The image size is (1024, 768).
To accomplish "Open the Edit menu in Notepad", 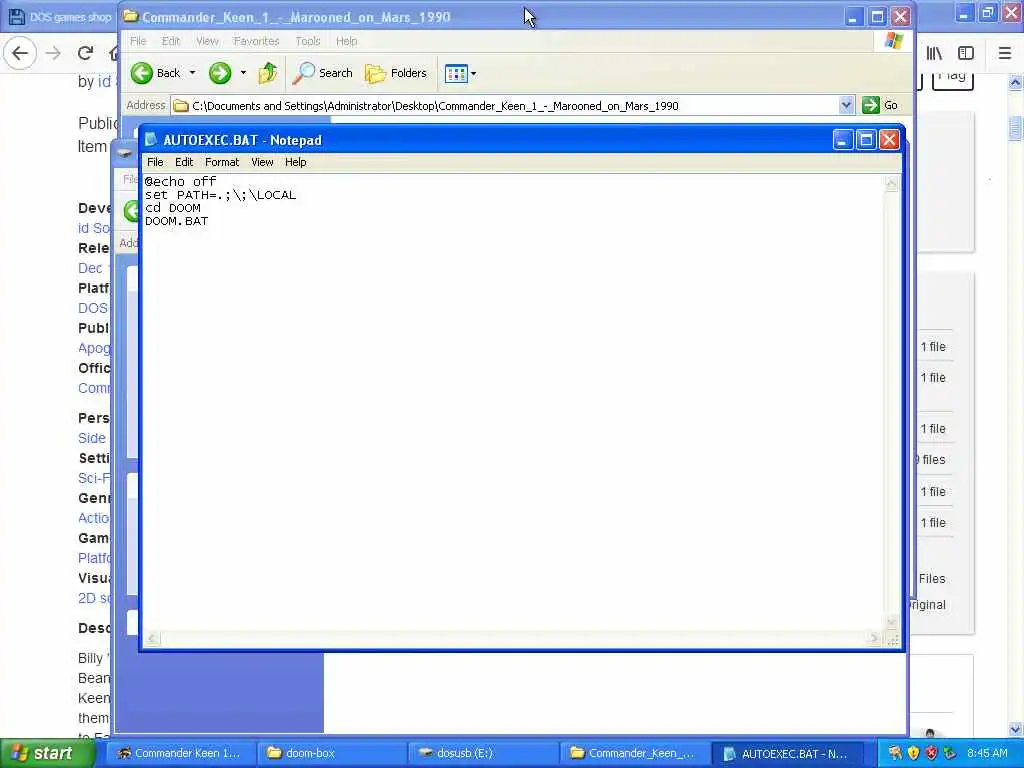I will click(184, 162).
